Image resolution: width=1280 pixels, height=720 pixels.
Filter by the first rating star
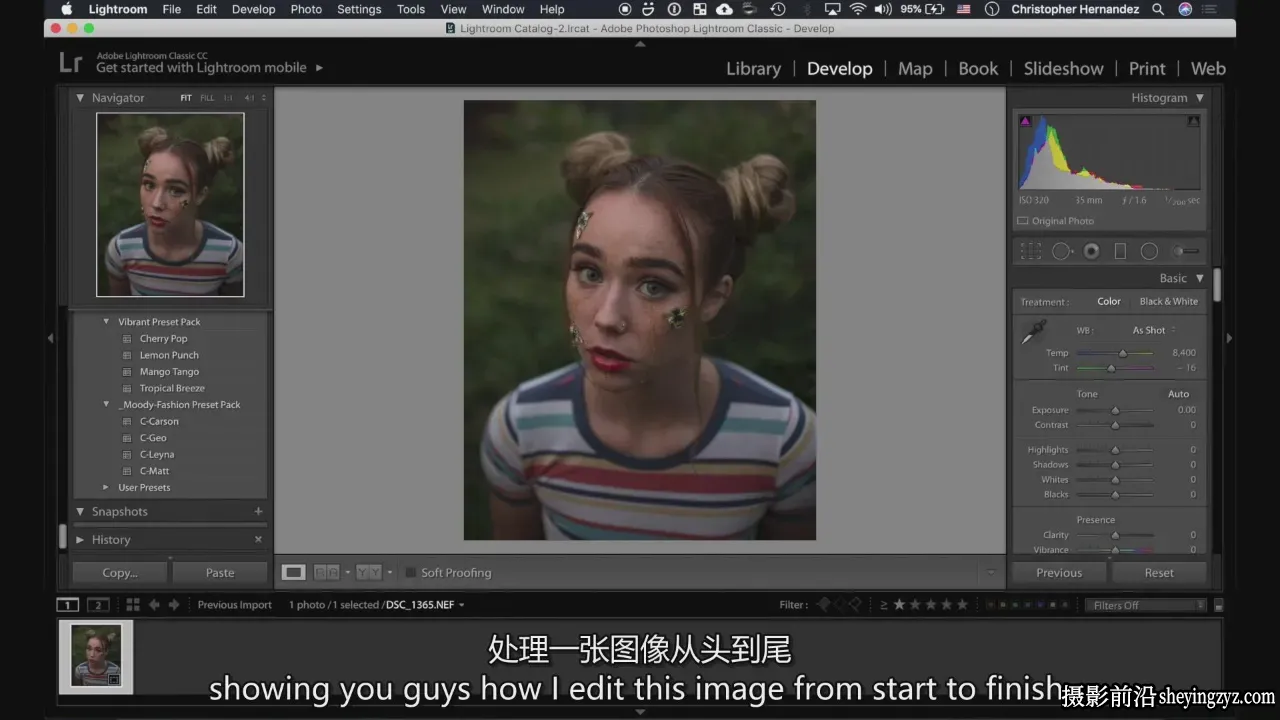pyautogui.click(x=899, y=605)
